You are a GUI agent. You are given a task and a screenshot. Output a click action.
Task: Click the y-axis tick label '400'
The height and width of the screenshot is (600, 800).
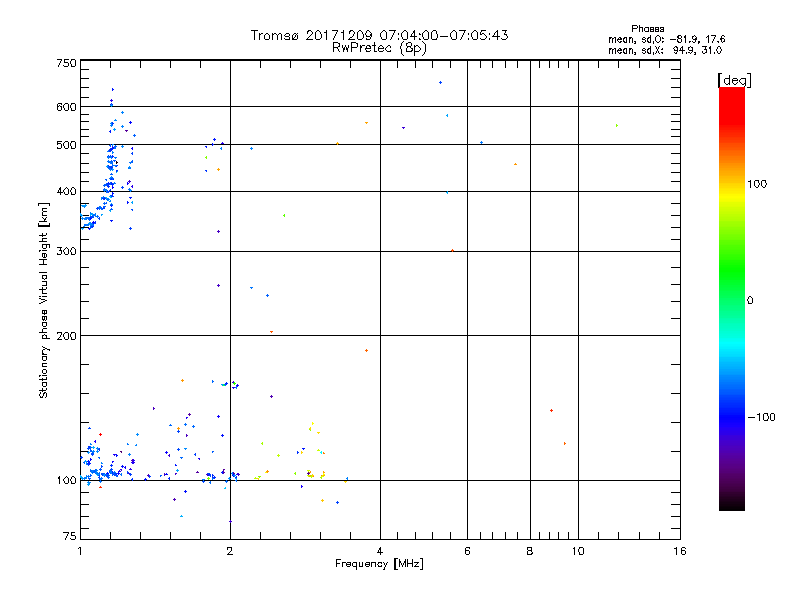(66, 191)
